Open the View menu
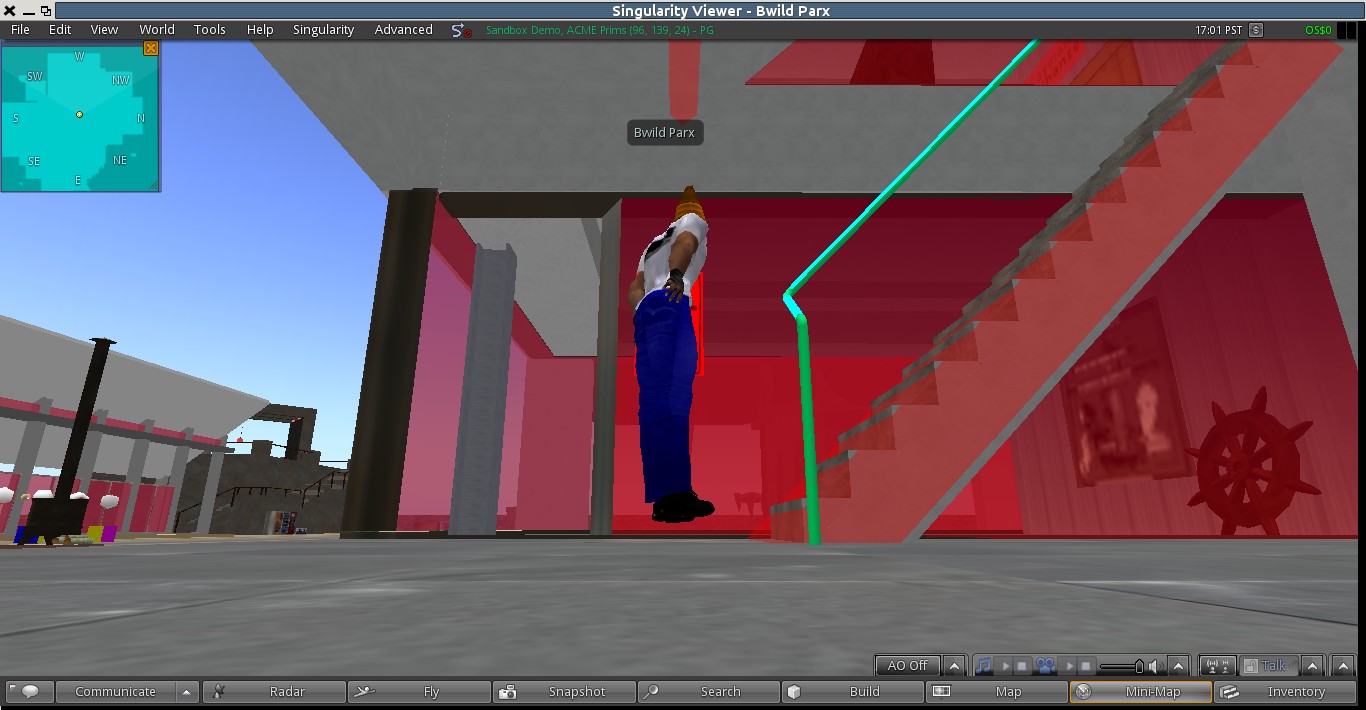Image resolution: width=1366 pixels, height=710 pixels. point(104,29)
